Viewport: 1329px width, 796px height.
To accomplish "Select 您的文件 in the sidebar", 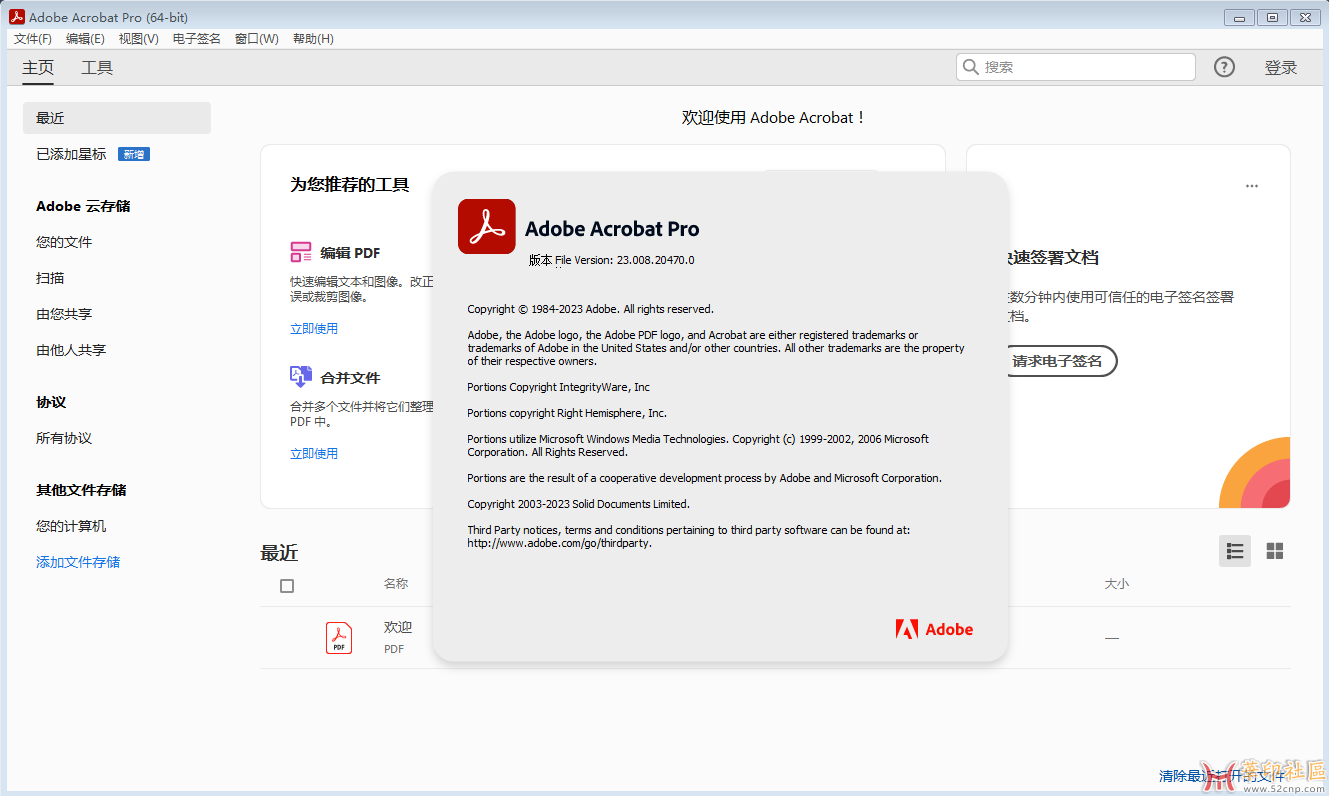I will coord(64,242).
